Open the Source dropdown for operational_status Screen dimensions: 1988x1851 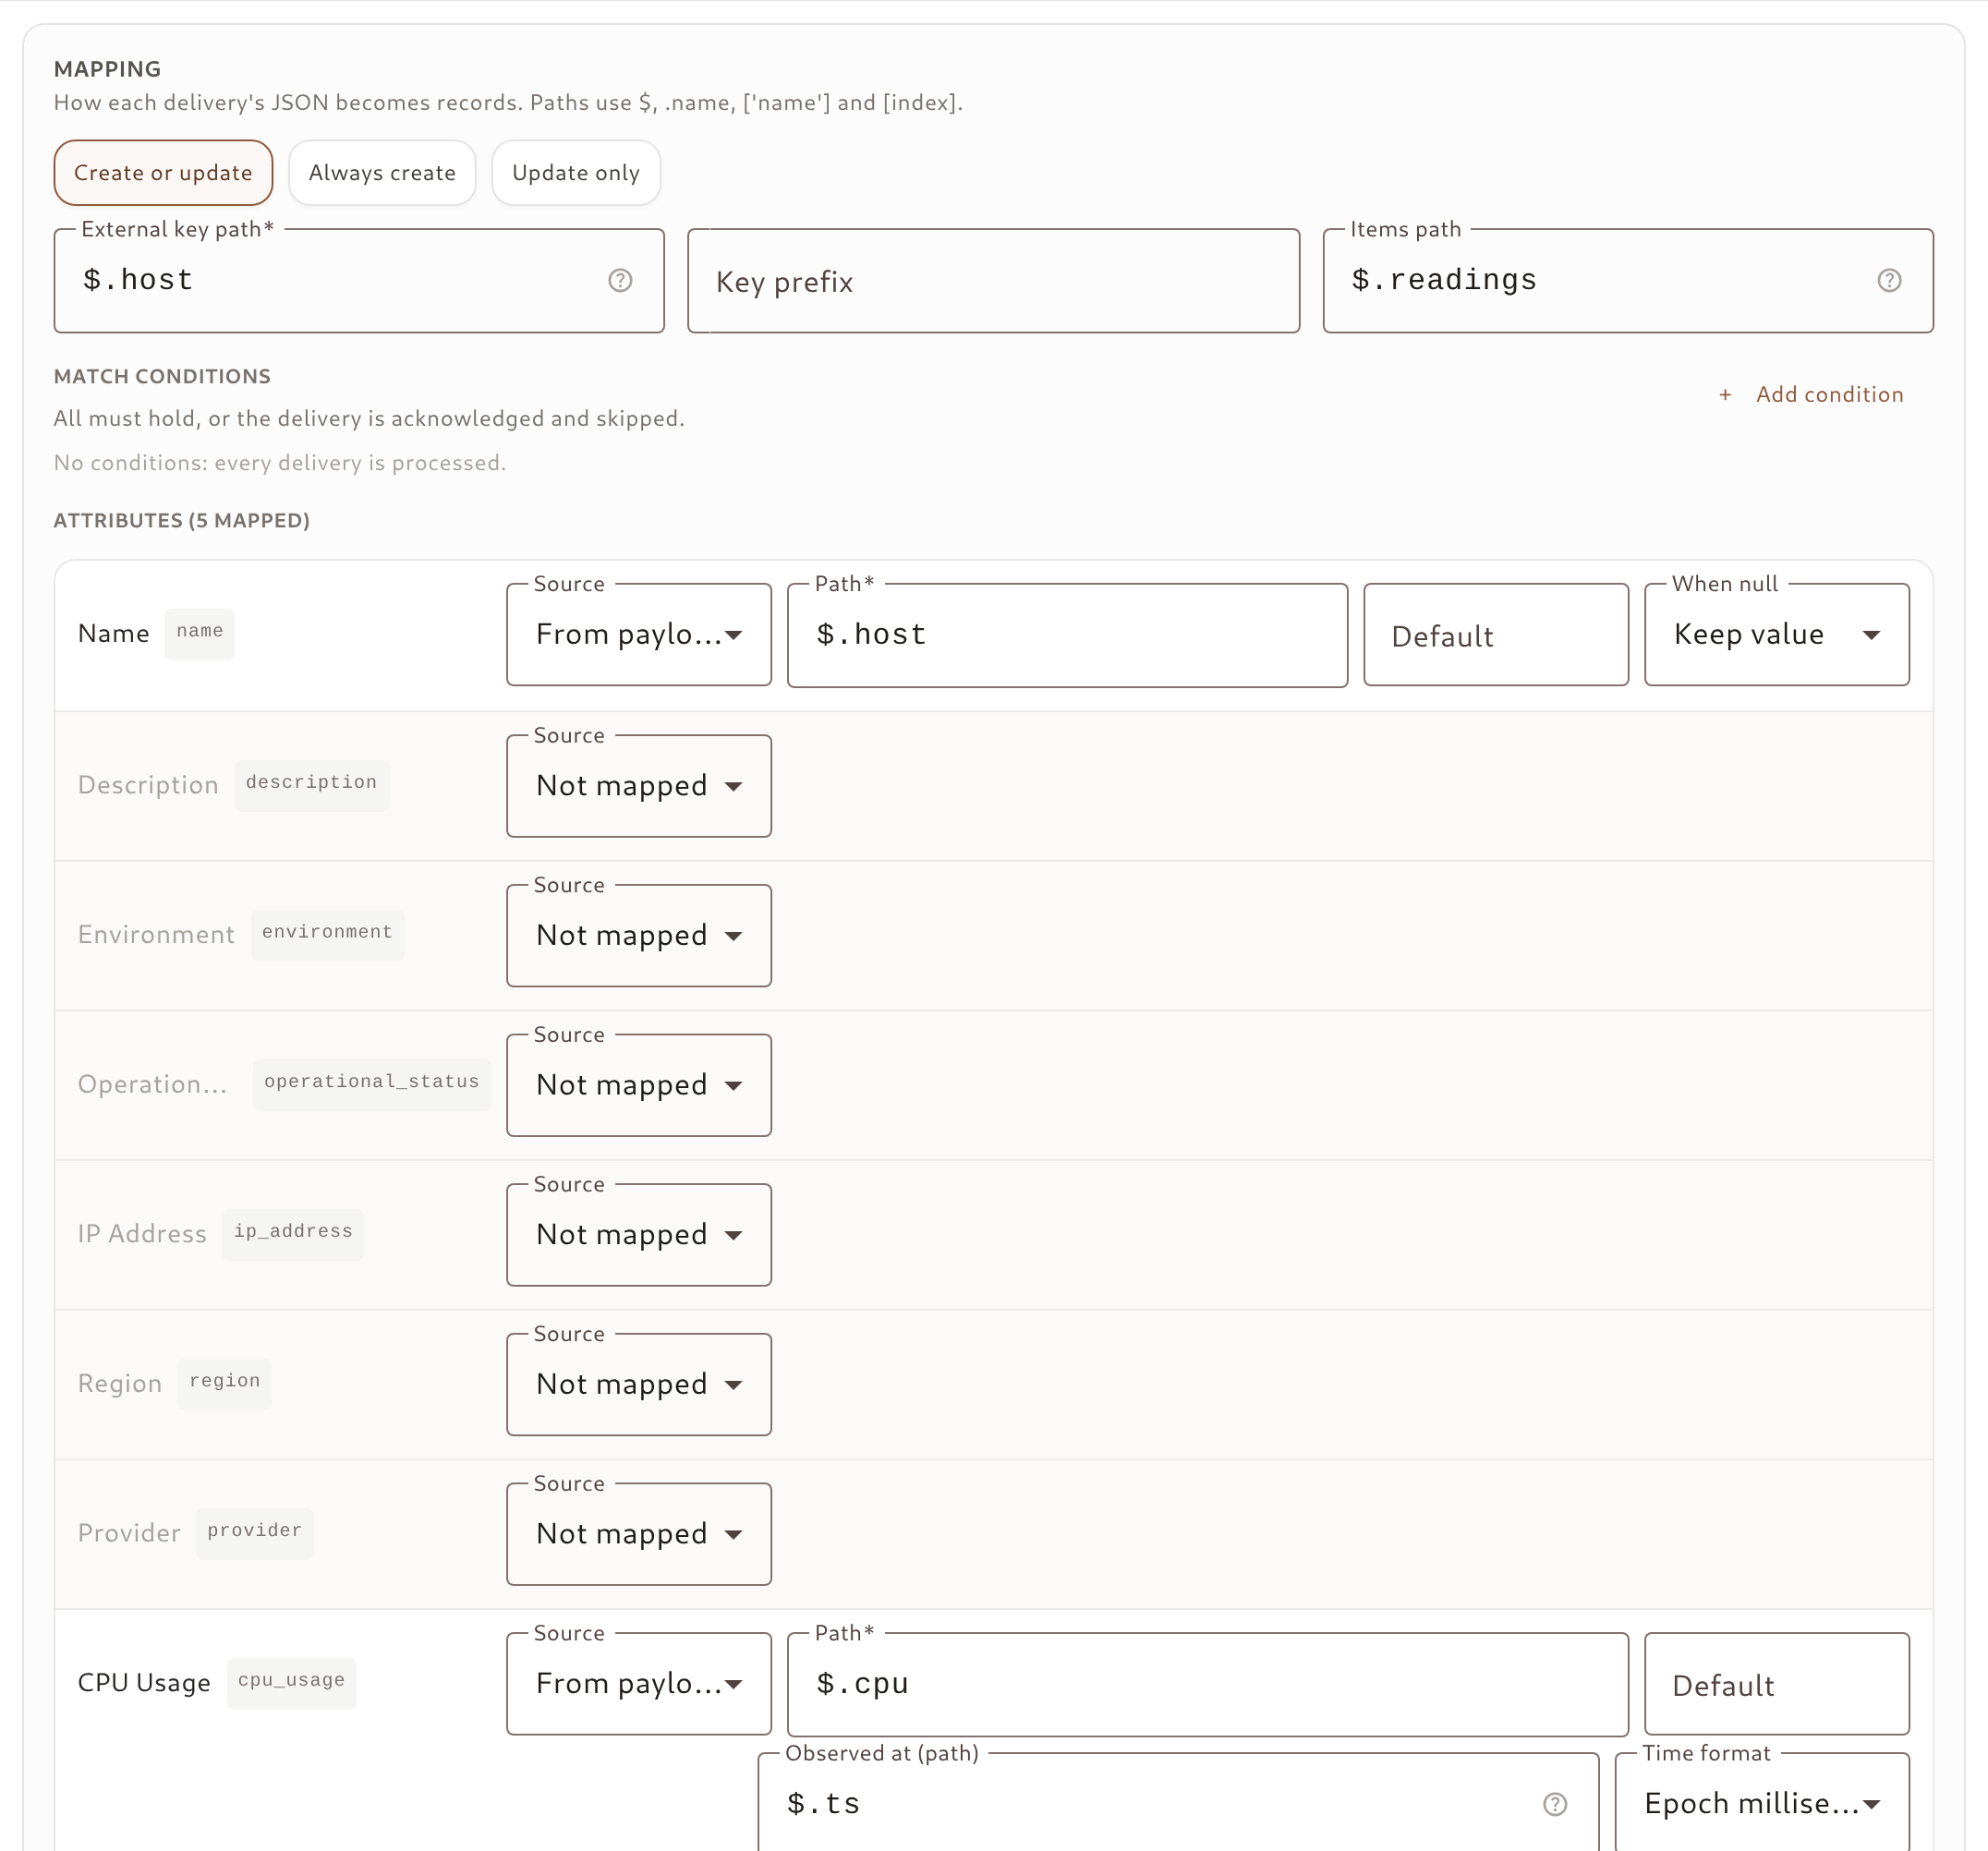click(639, 1085)
